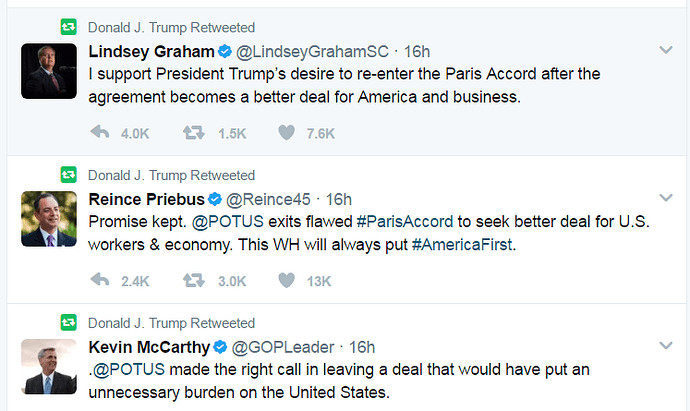The width and height of the screenshot is (690, 411).
Task: Open Reince Priebus's avatar photo
Action: point(48,219)
